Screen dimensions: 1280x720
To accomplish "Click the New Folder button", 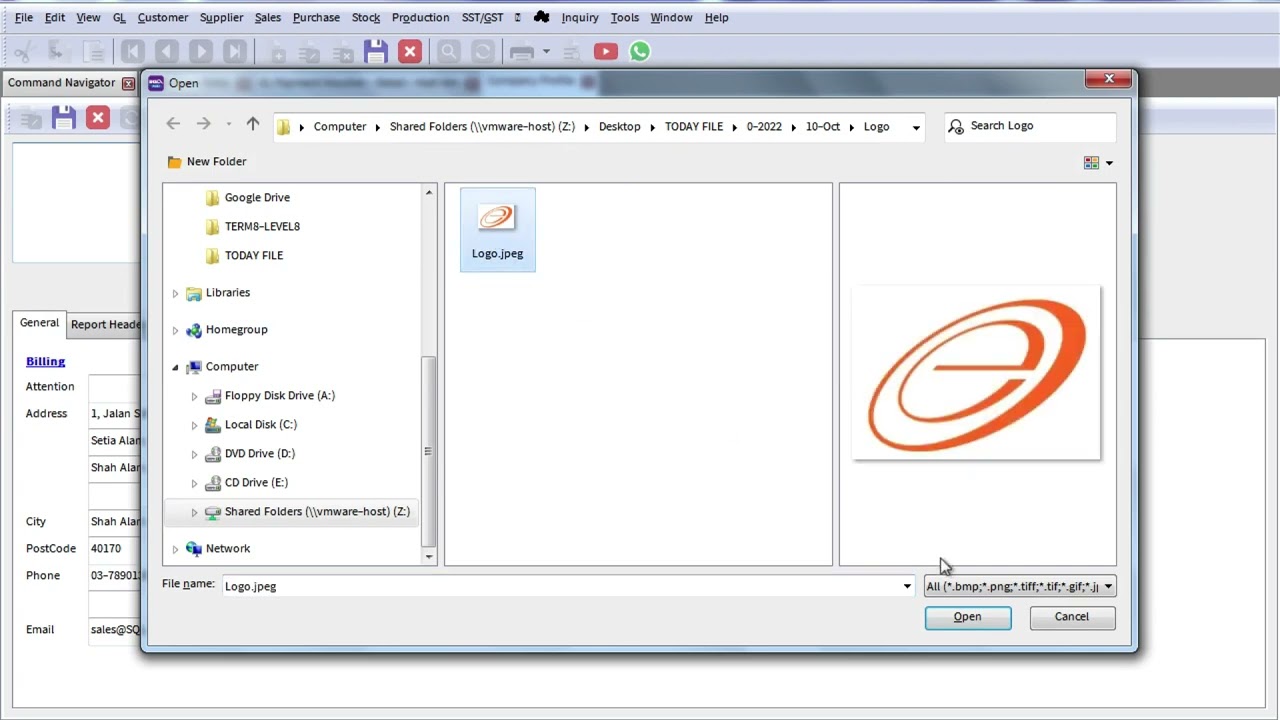I will click(206, 161).
